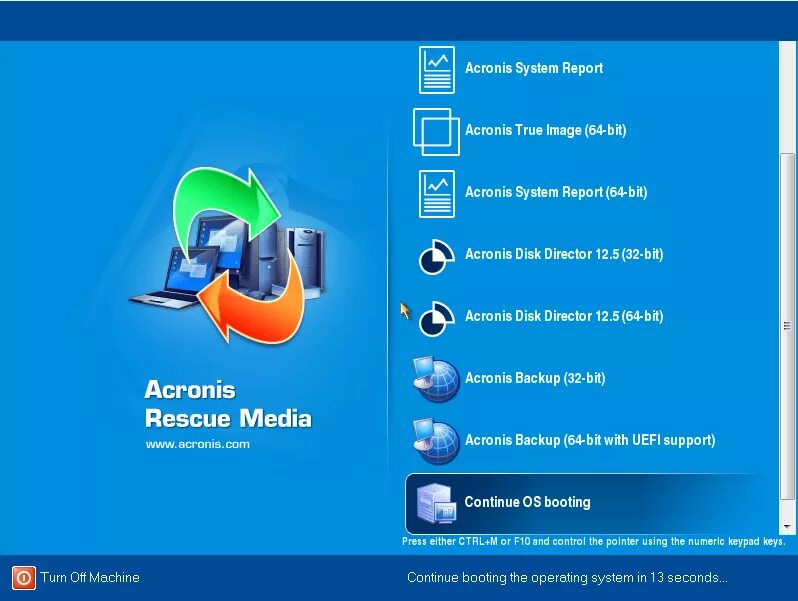
Task: Open Acronis System Report (64-bit)
Action: pyautogui.click(x=556, y=192)
